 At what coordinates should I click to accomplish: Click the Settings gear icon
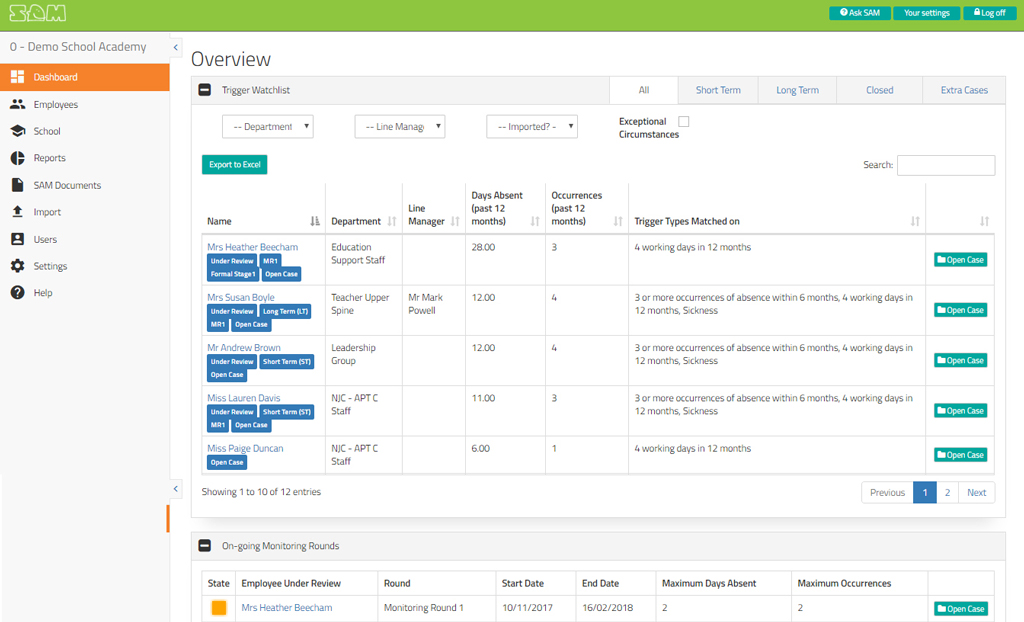click(18, 266)
